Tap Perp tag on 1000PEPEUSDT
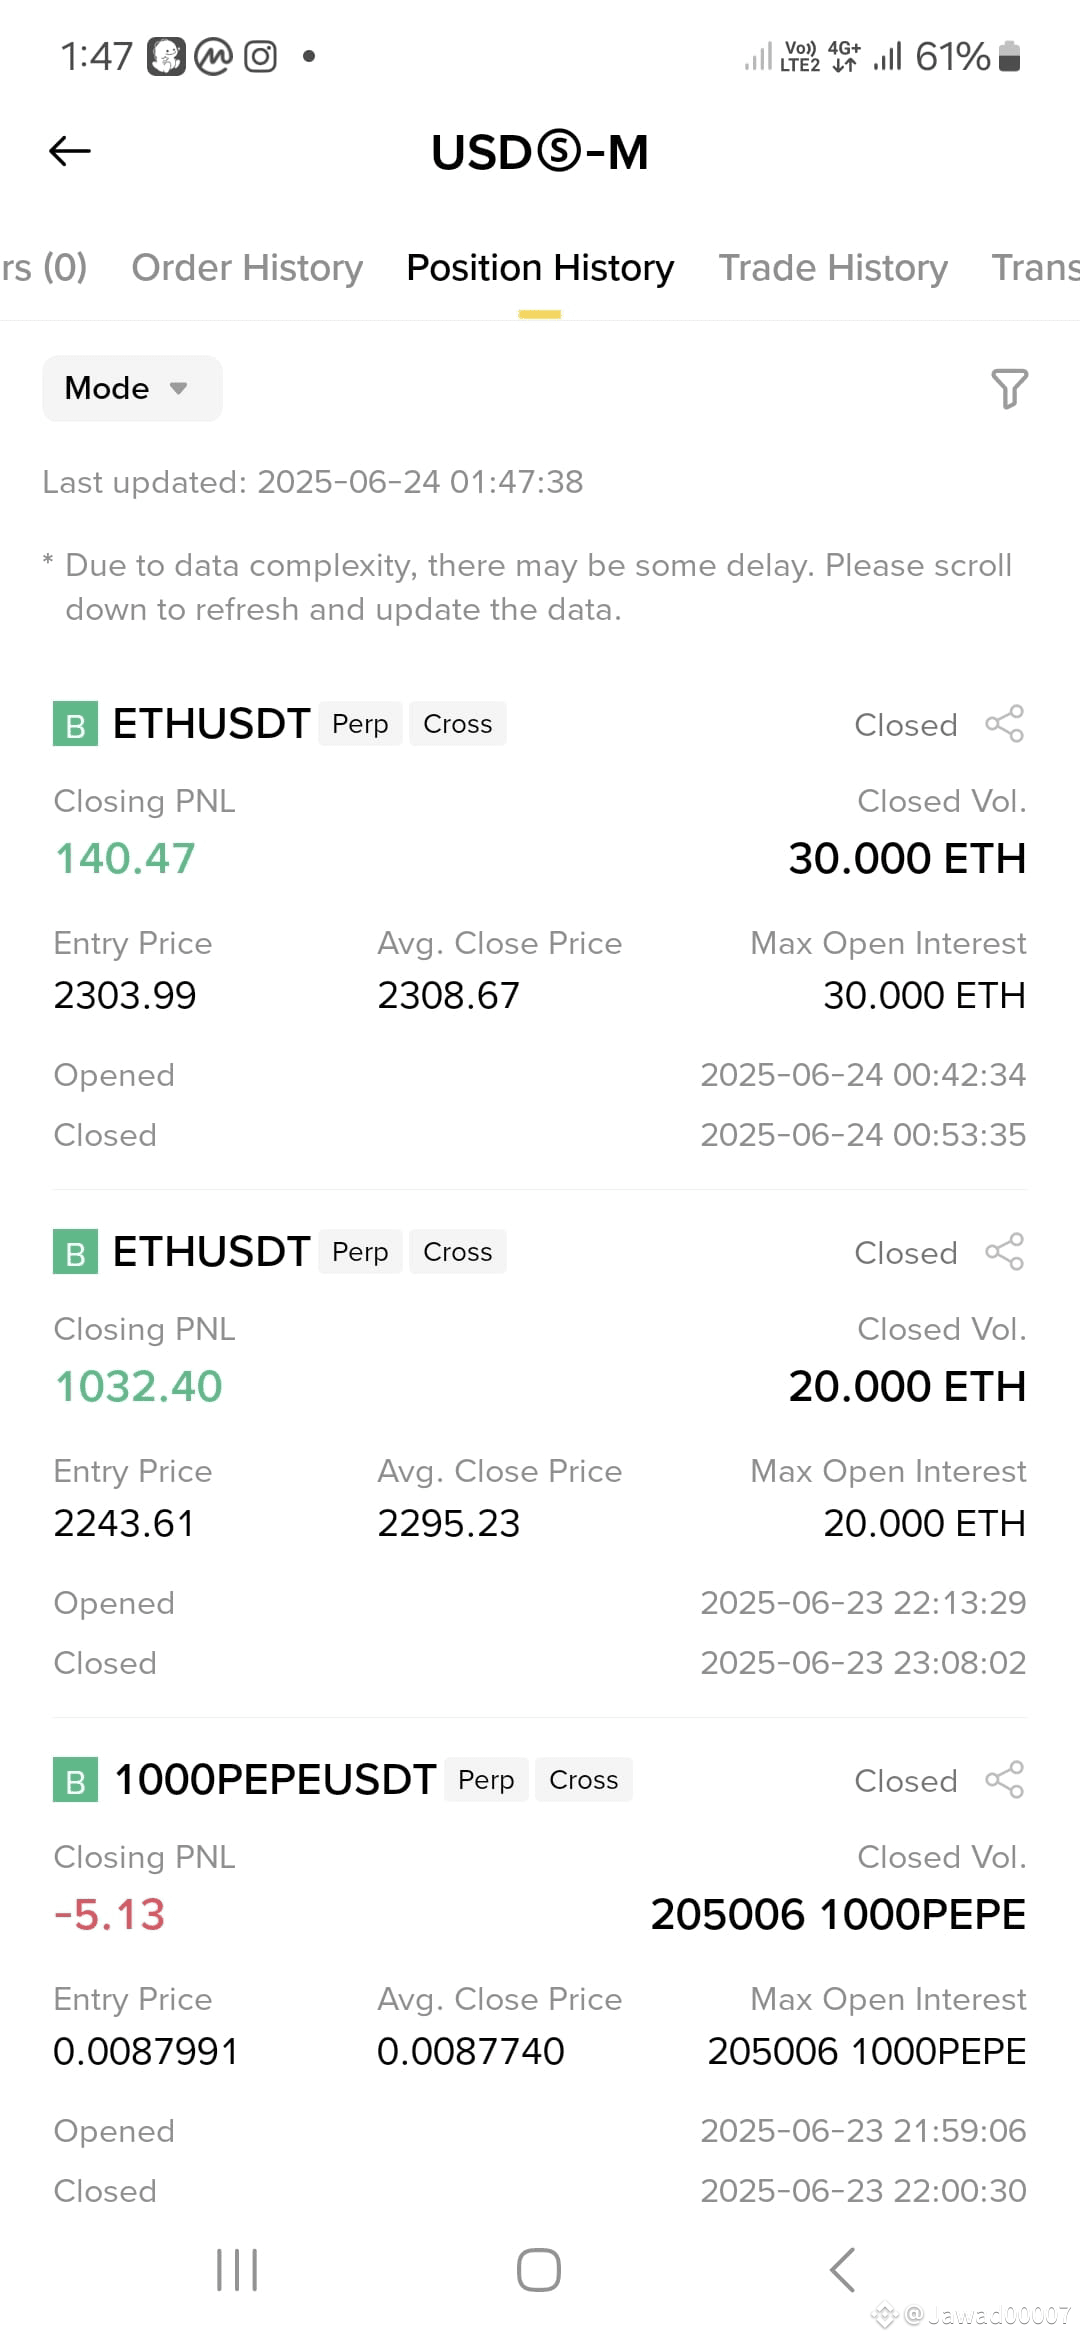This screenshot has width=1080, height=2340. (x=486, y=1780)
